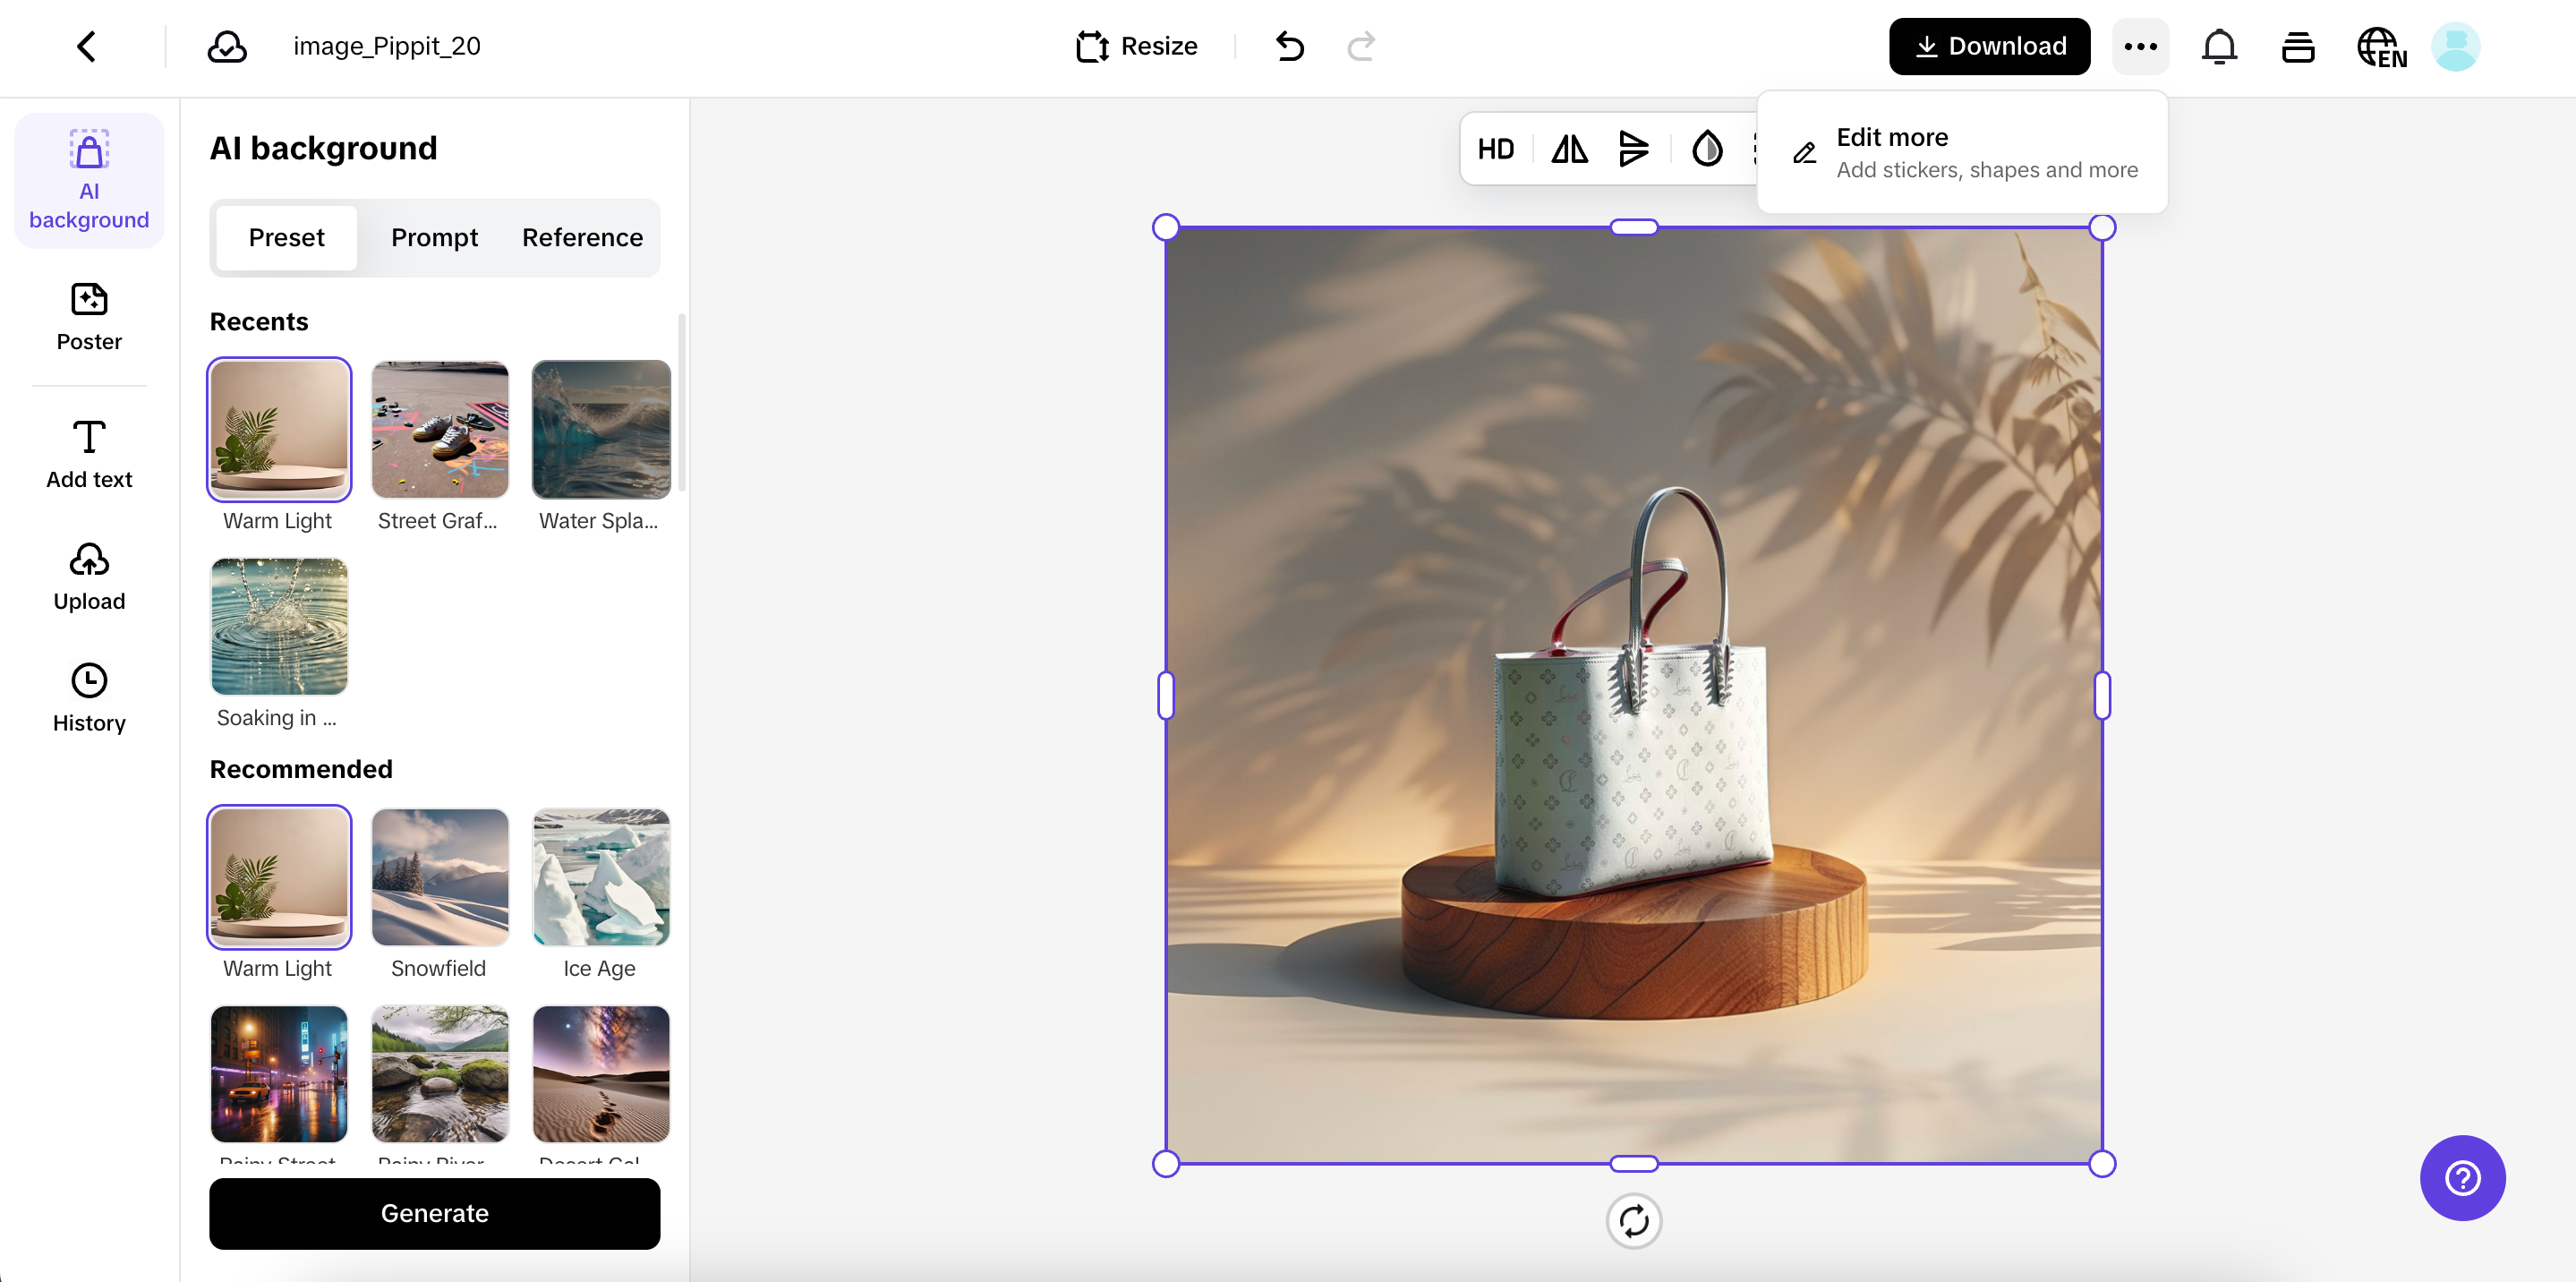This screenshot has width=2576, height=1282.
Task: Undo the last edit
Action: [x=1289, y=46]
